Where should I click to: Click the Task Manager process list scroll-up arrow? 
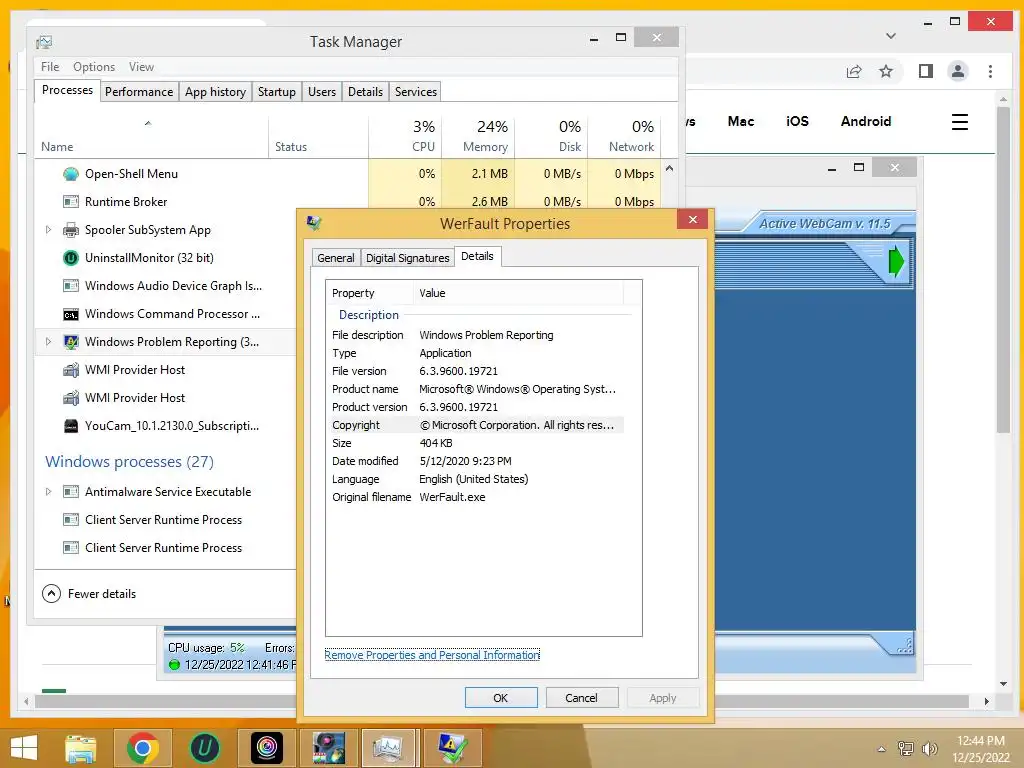tap(669, 168)
